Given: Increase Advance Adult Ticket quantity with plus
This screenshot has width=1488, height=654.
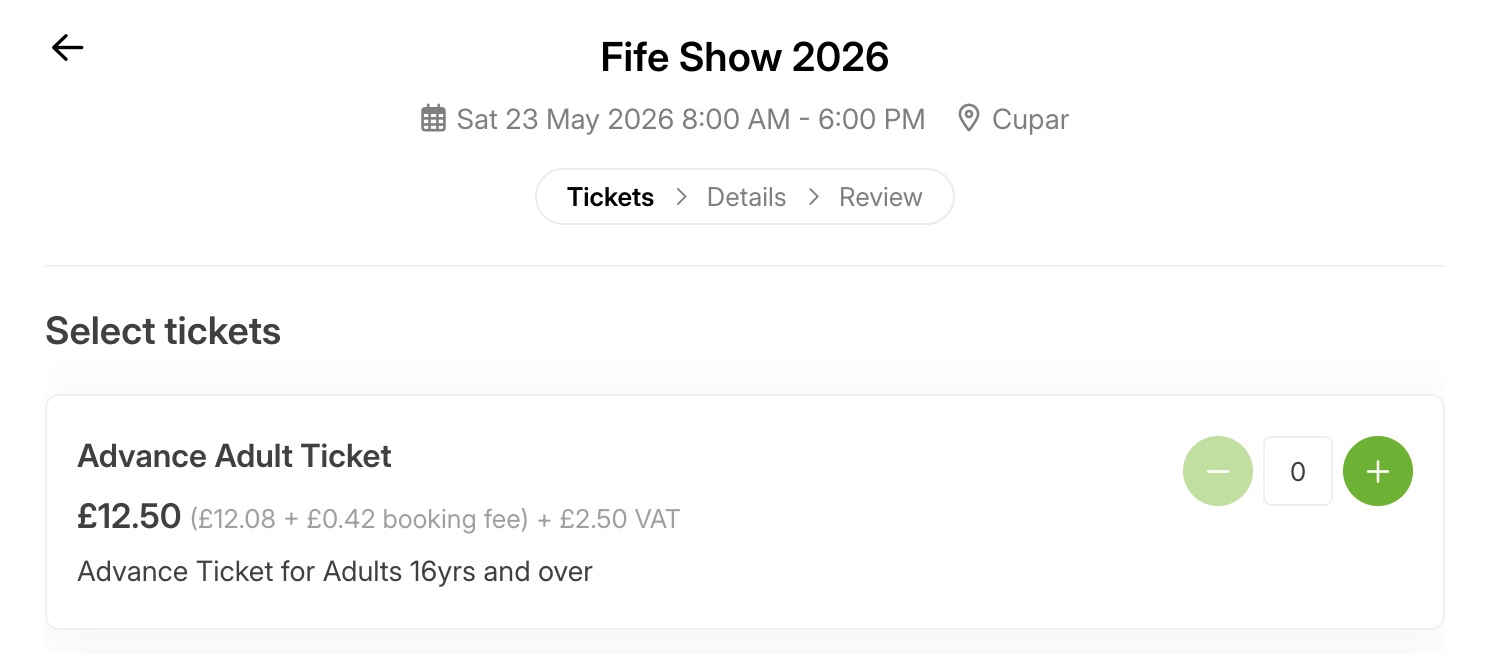Looking at the screenshot, I should (x=1377, y=471).
